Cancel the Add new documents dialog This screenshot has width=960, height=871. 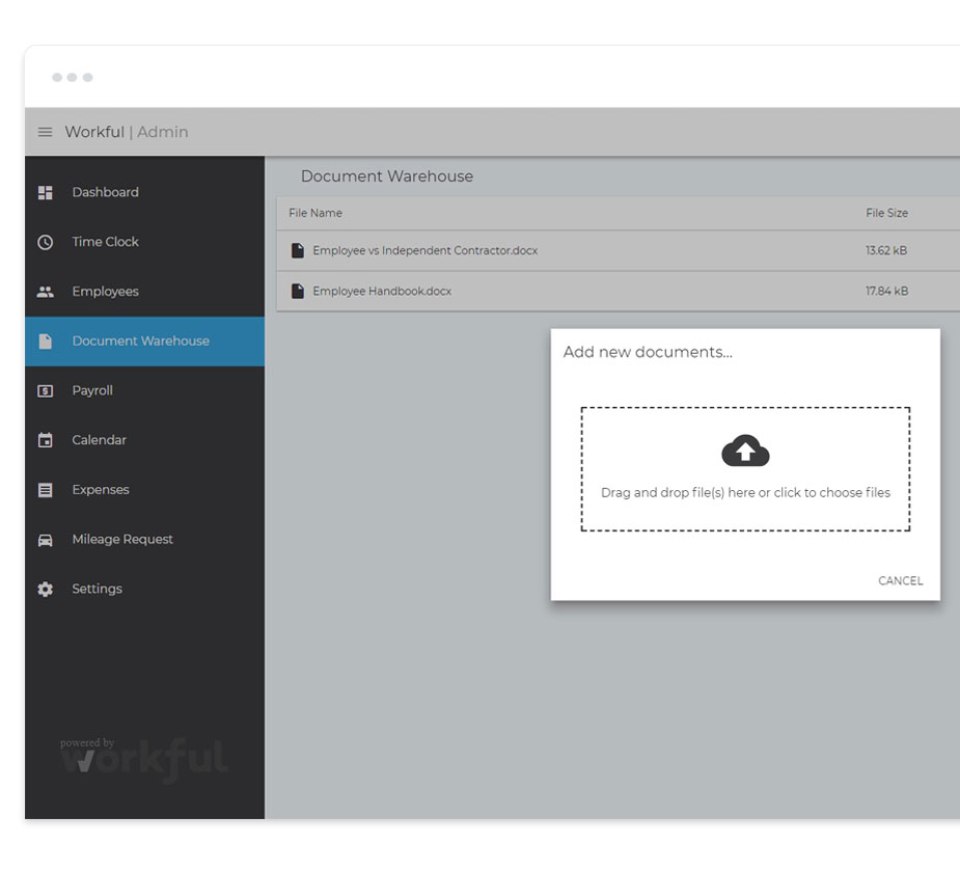click(900, 581)
